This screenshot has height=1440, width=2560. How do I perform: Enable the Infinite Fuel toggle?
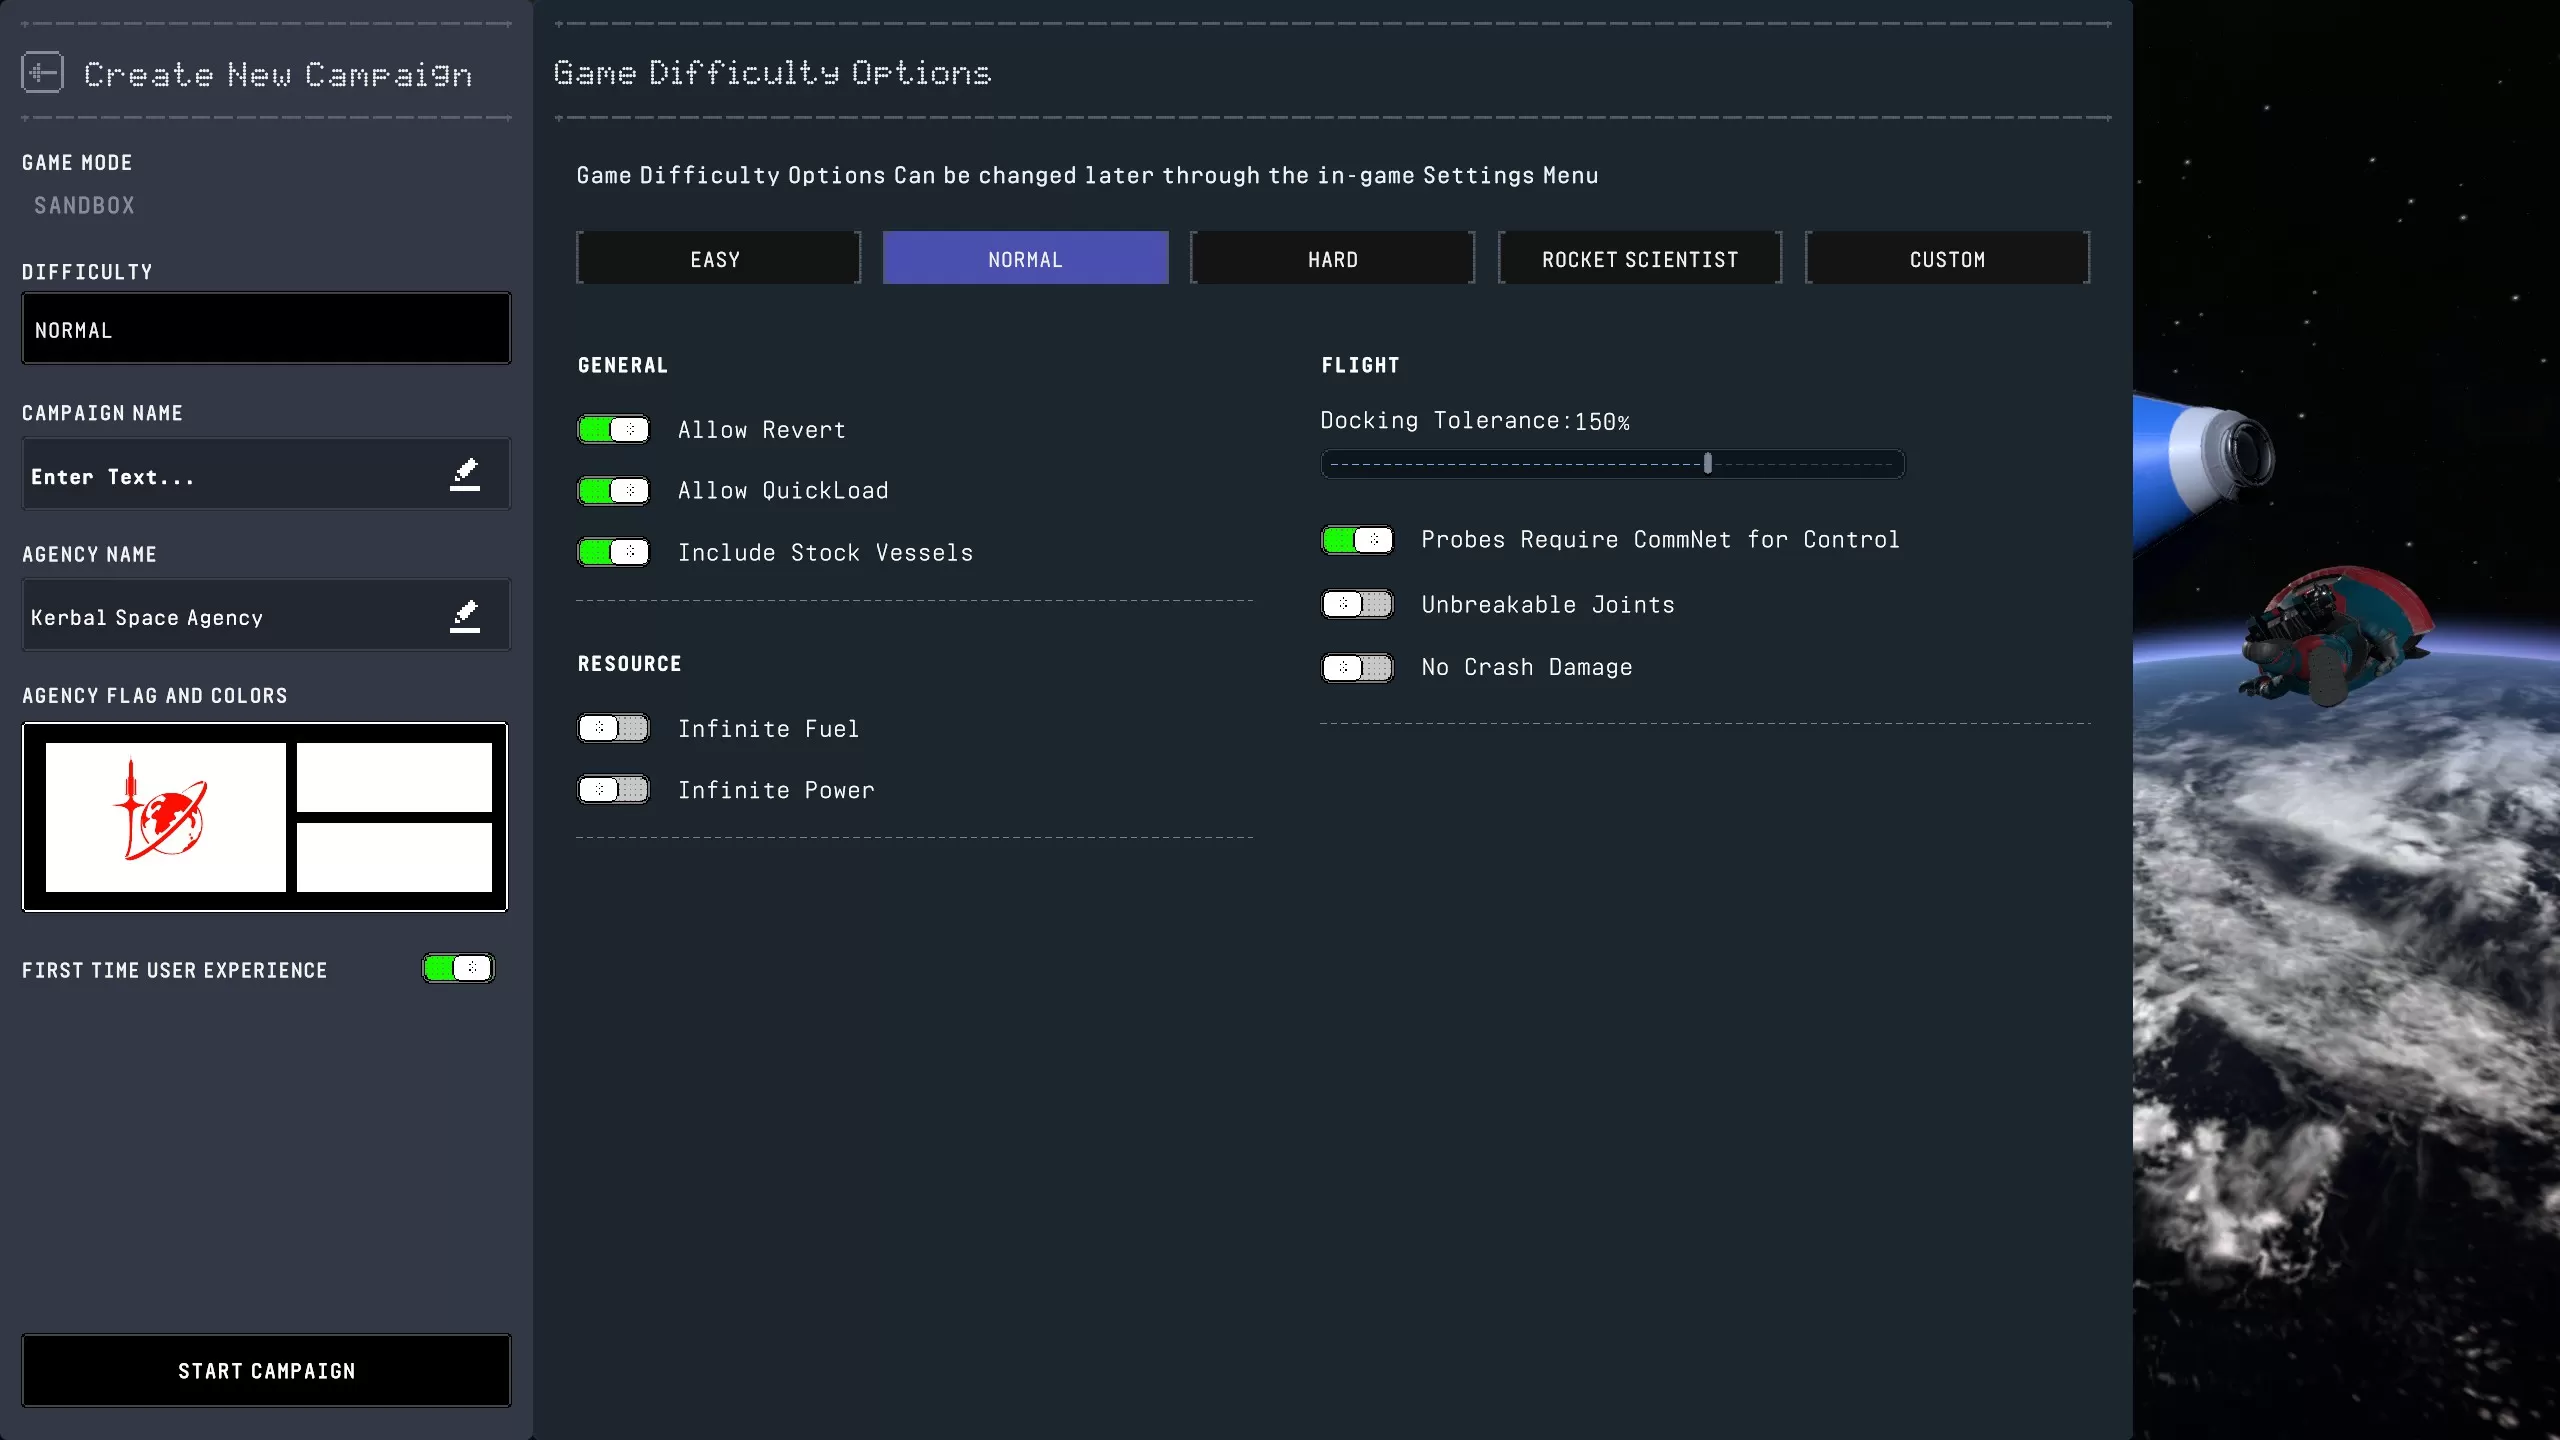click(613, 728)
